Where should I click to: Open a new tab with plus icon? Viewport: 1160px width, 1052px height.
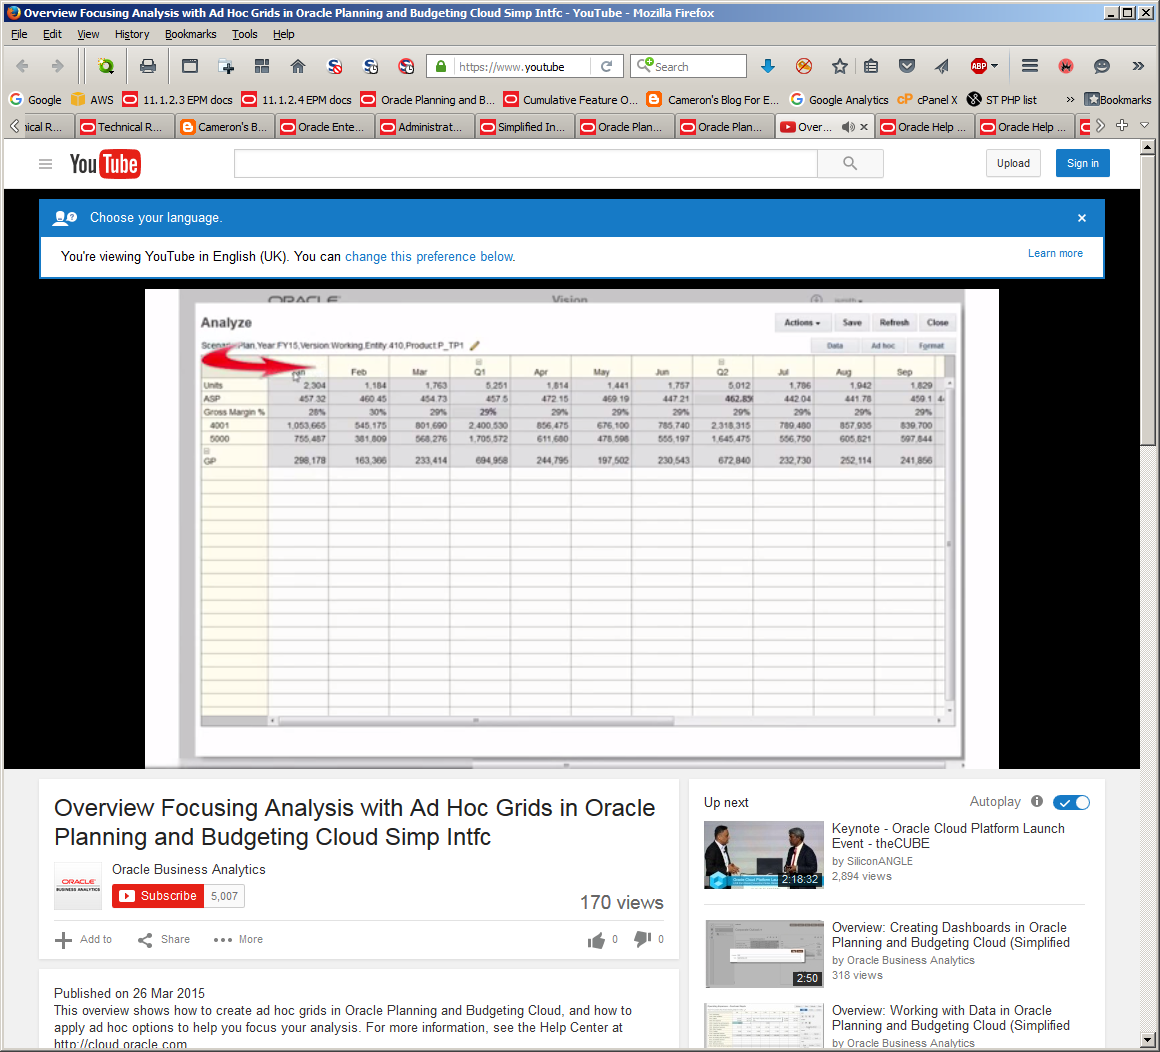[x=1122, y=126]
